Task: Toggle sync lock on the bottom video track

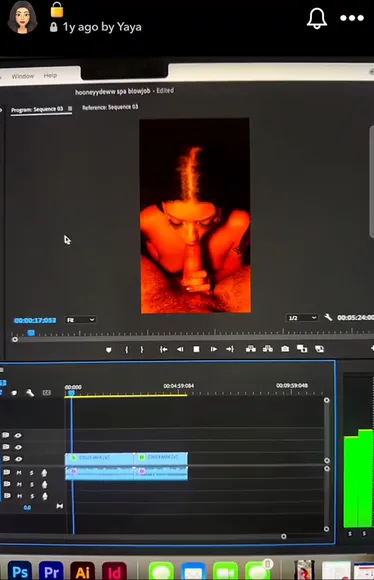Action: click(x=6, y=459)
